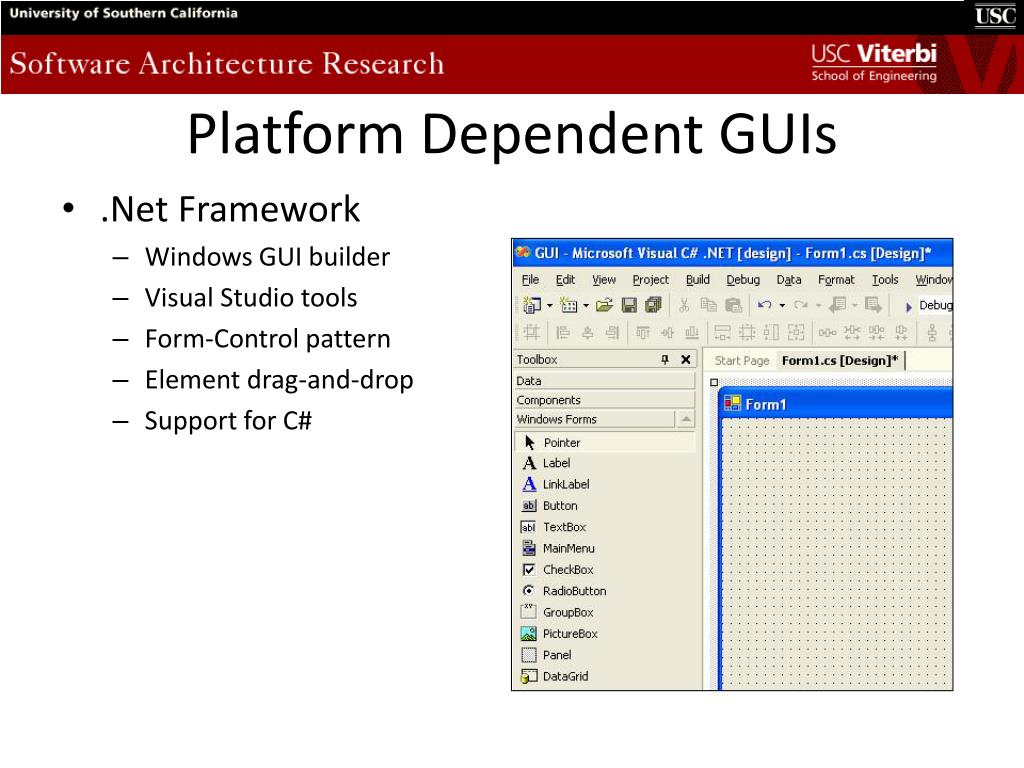This screenshot has width=1024, height=768.
Task: Select the TextBox control in Toolbox
Action: 605,527
